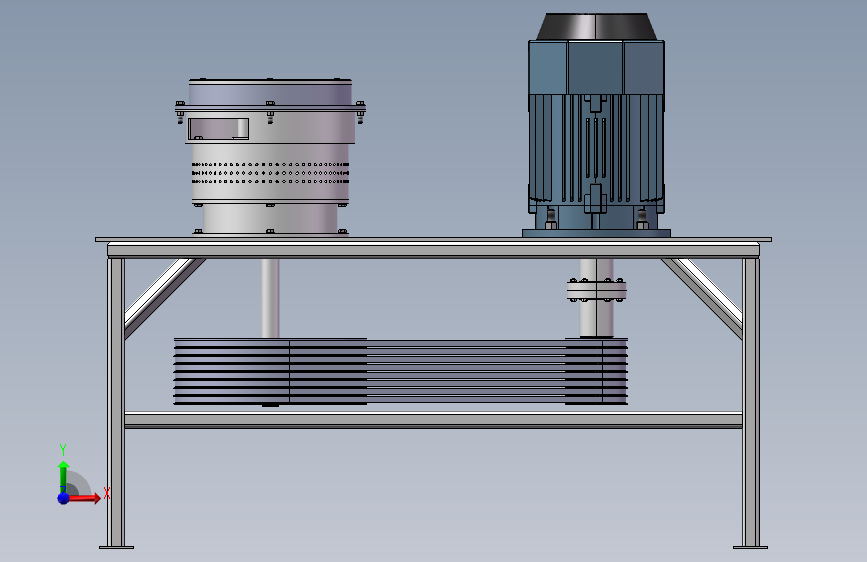
Task: Click the blue Z axis ball of the triad
Action: tap(63, 498)
